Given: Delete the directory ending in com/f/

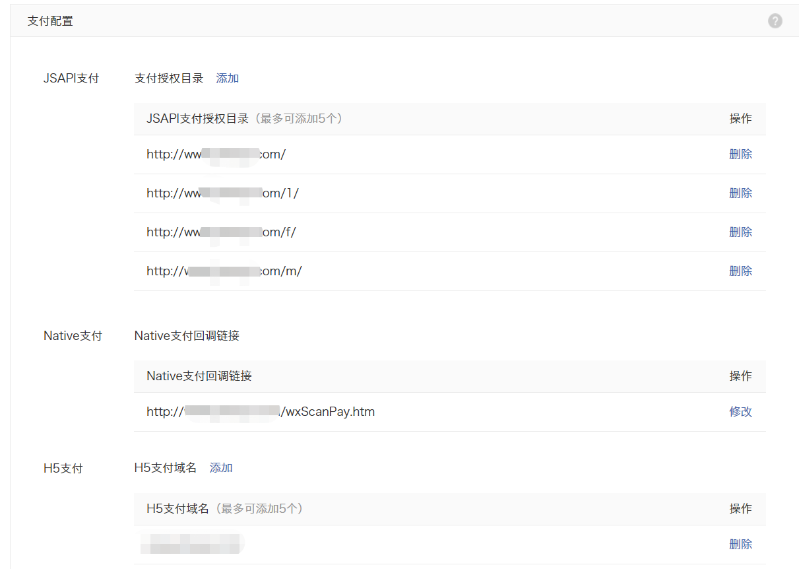Looking at the screenshot, I should coord(740,232).
